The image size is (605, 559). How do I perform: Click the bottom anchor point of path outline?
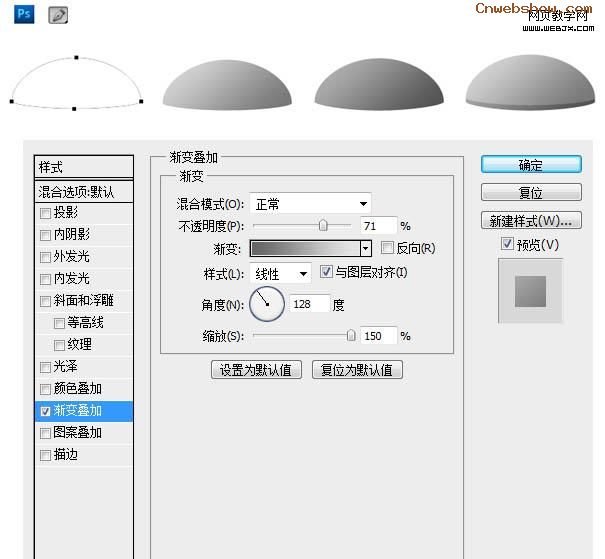coord(74,109)
